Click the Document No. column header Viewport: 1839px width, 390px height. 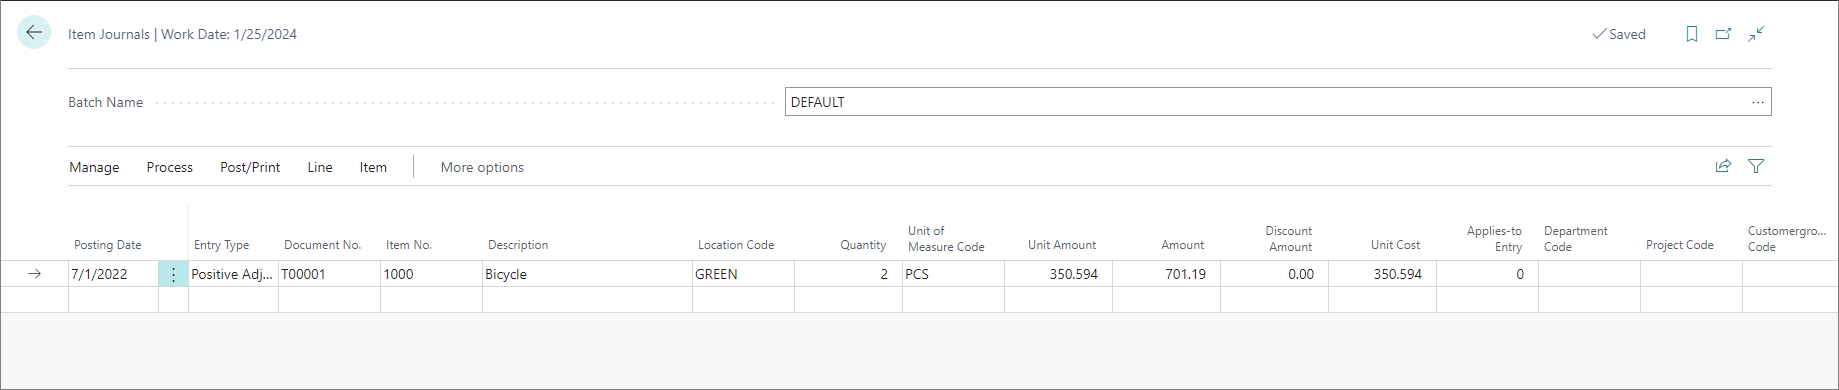pyautogui.click(x=322, y=245)
